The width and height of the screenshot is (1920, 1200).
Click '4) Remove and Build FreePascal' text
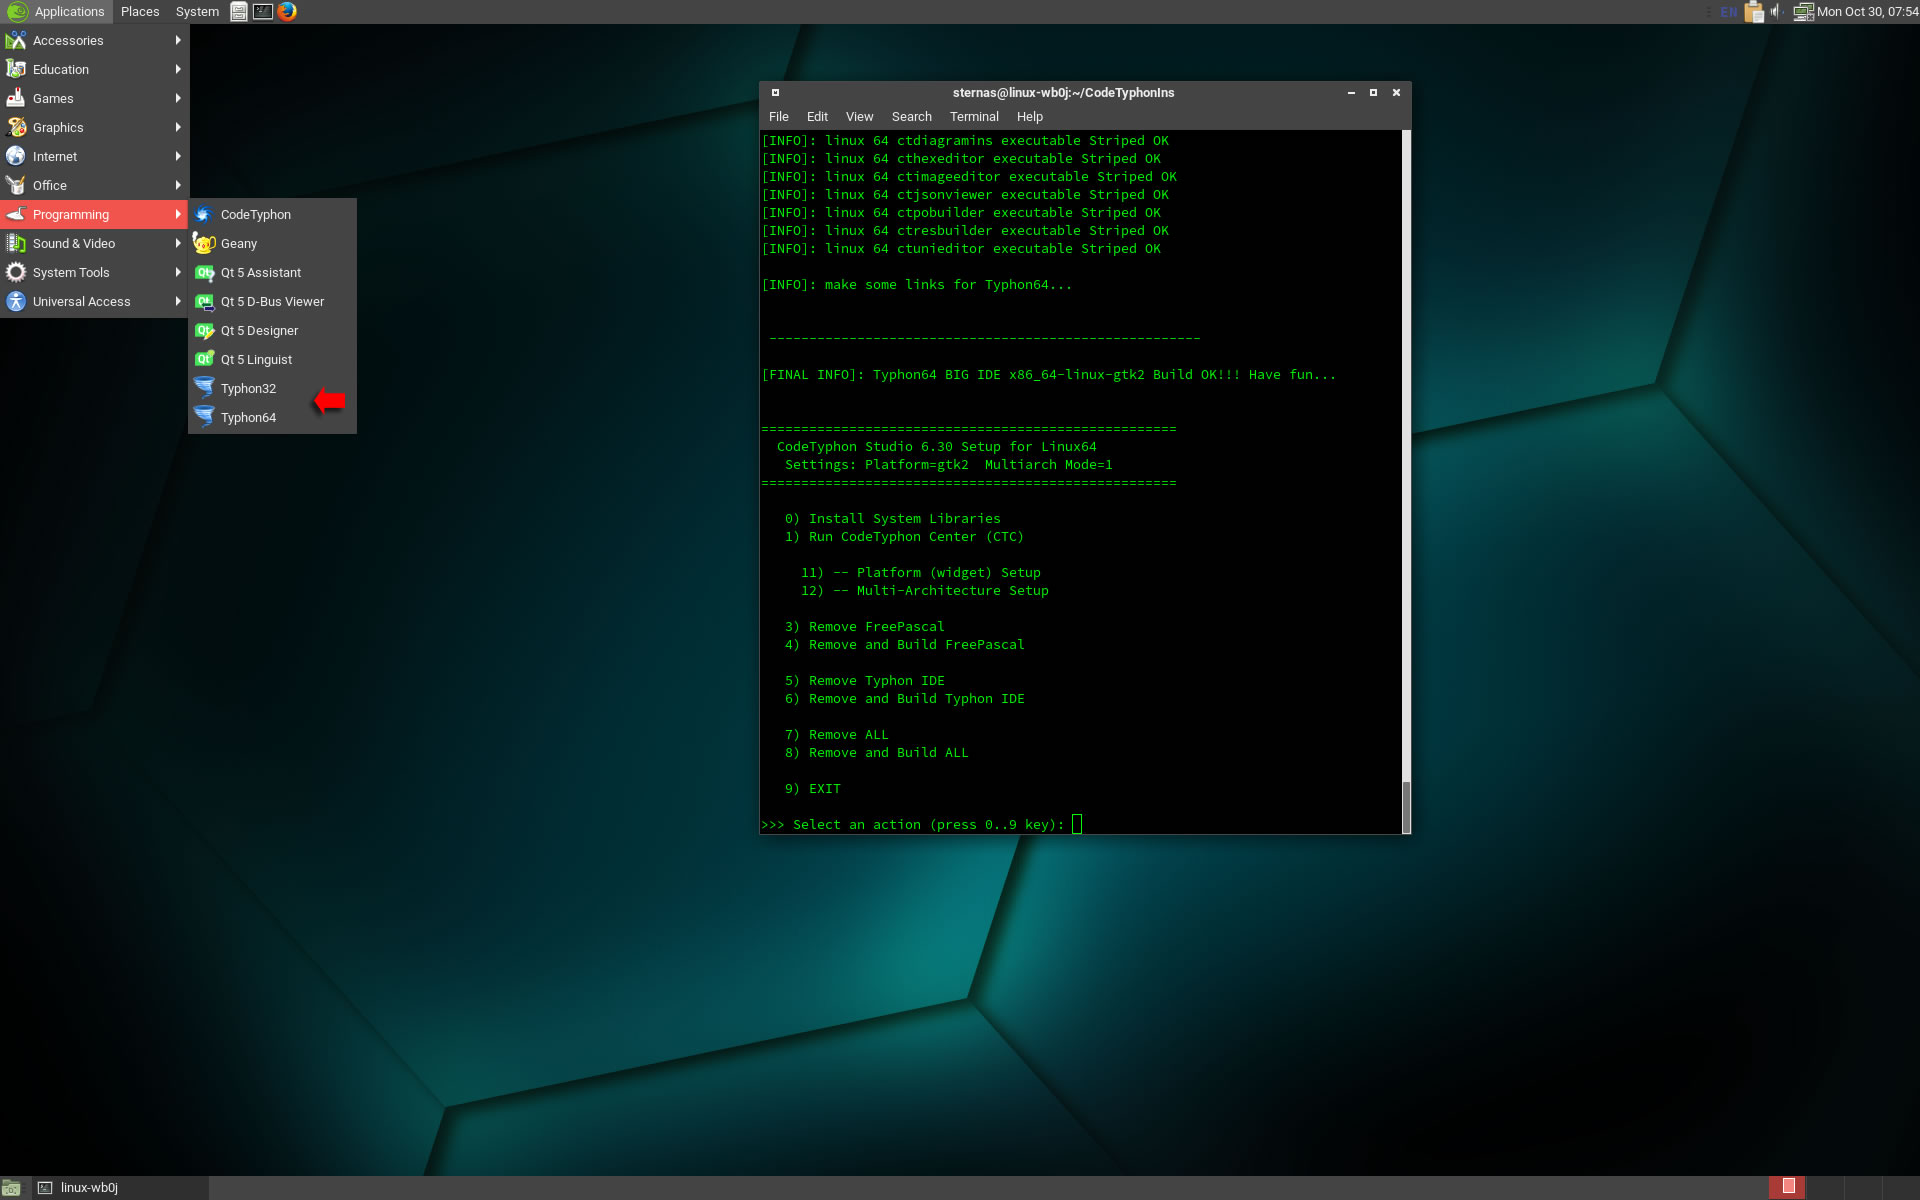click(x=904, y=645)
